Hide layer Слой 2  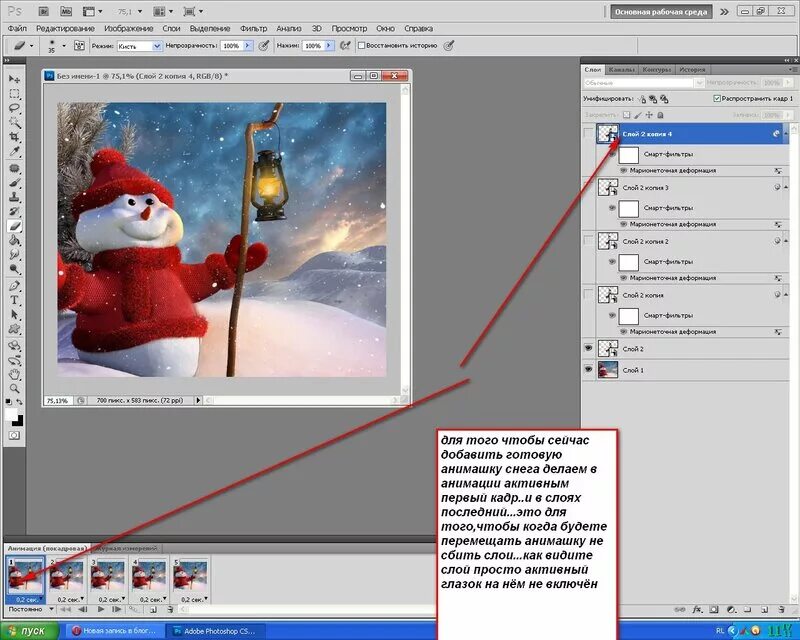point(588,348)
